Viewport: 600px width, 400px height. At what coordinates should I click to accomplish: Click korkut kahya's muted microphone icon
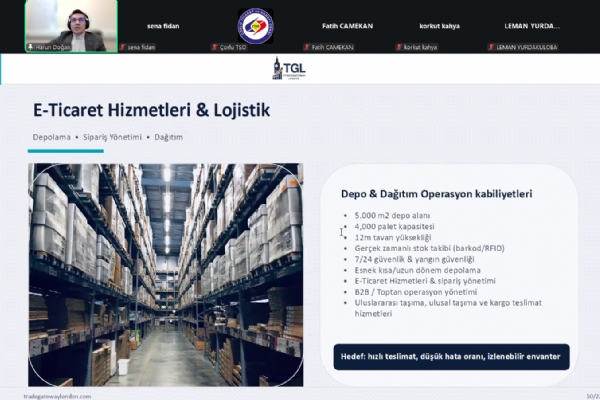point(399,47)
